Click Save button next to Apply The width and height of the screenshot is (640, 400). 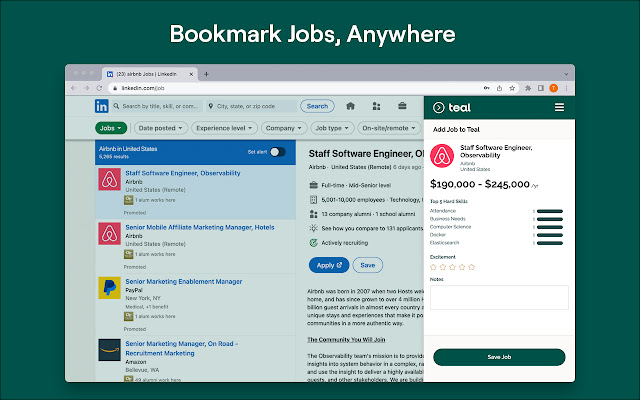point(368,265)
